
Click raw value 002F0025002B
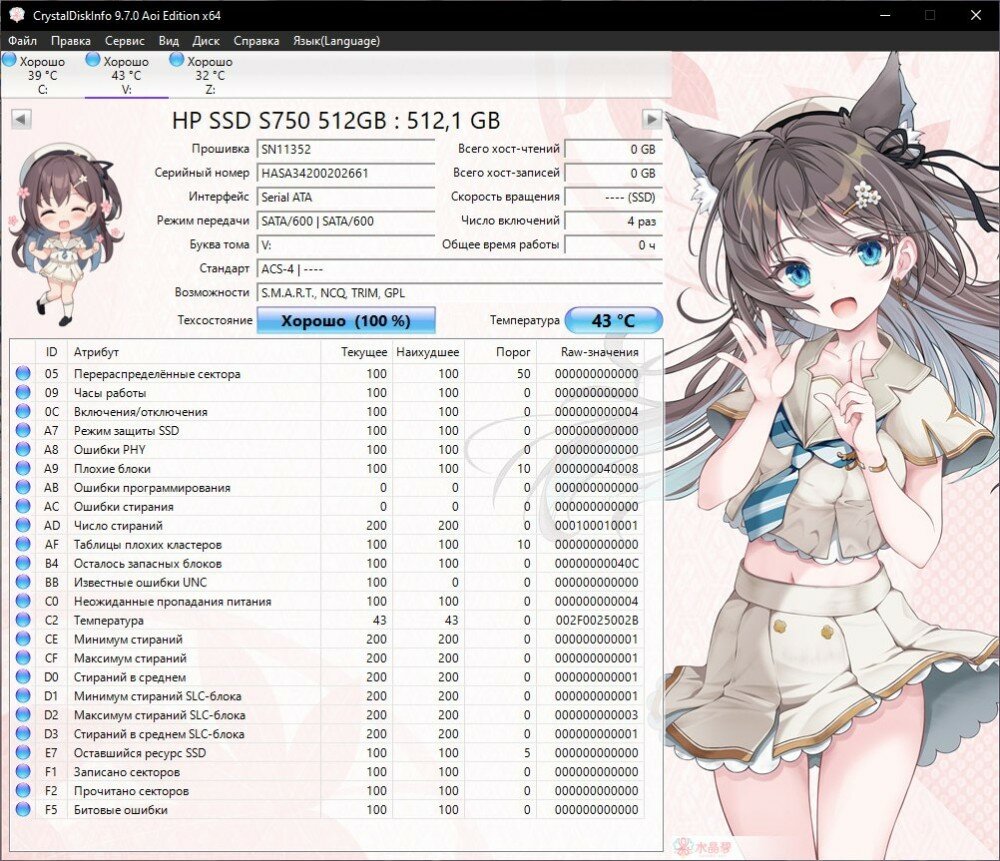click(596, 620)
